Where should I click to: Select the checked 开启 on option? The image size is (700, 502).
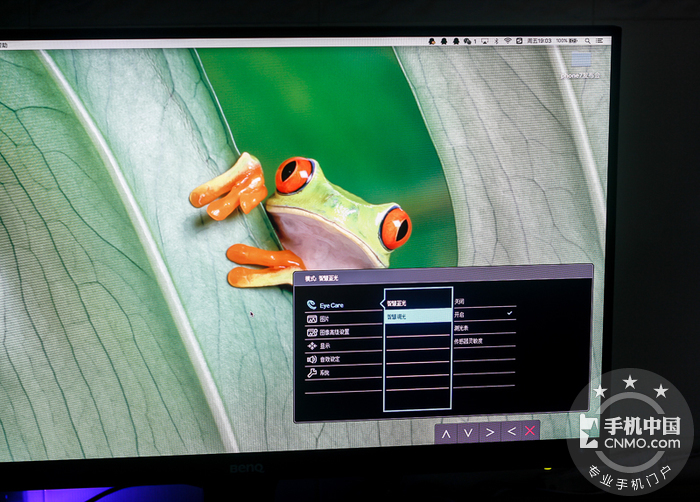pyautogui.click(x=484, y=314)
